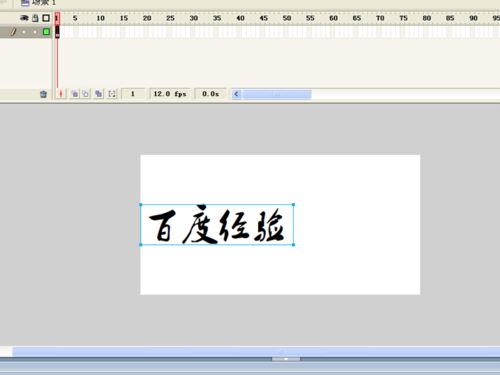The image size is (500, 375).
Task: Click the stage's bottom horizontal scrollbar
Action: click(x=256, y=351)
